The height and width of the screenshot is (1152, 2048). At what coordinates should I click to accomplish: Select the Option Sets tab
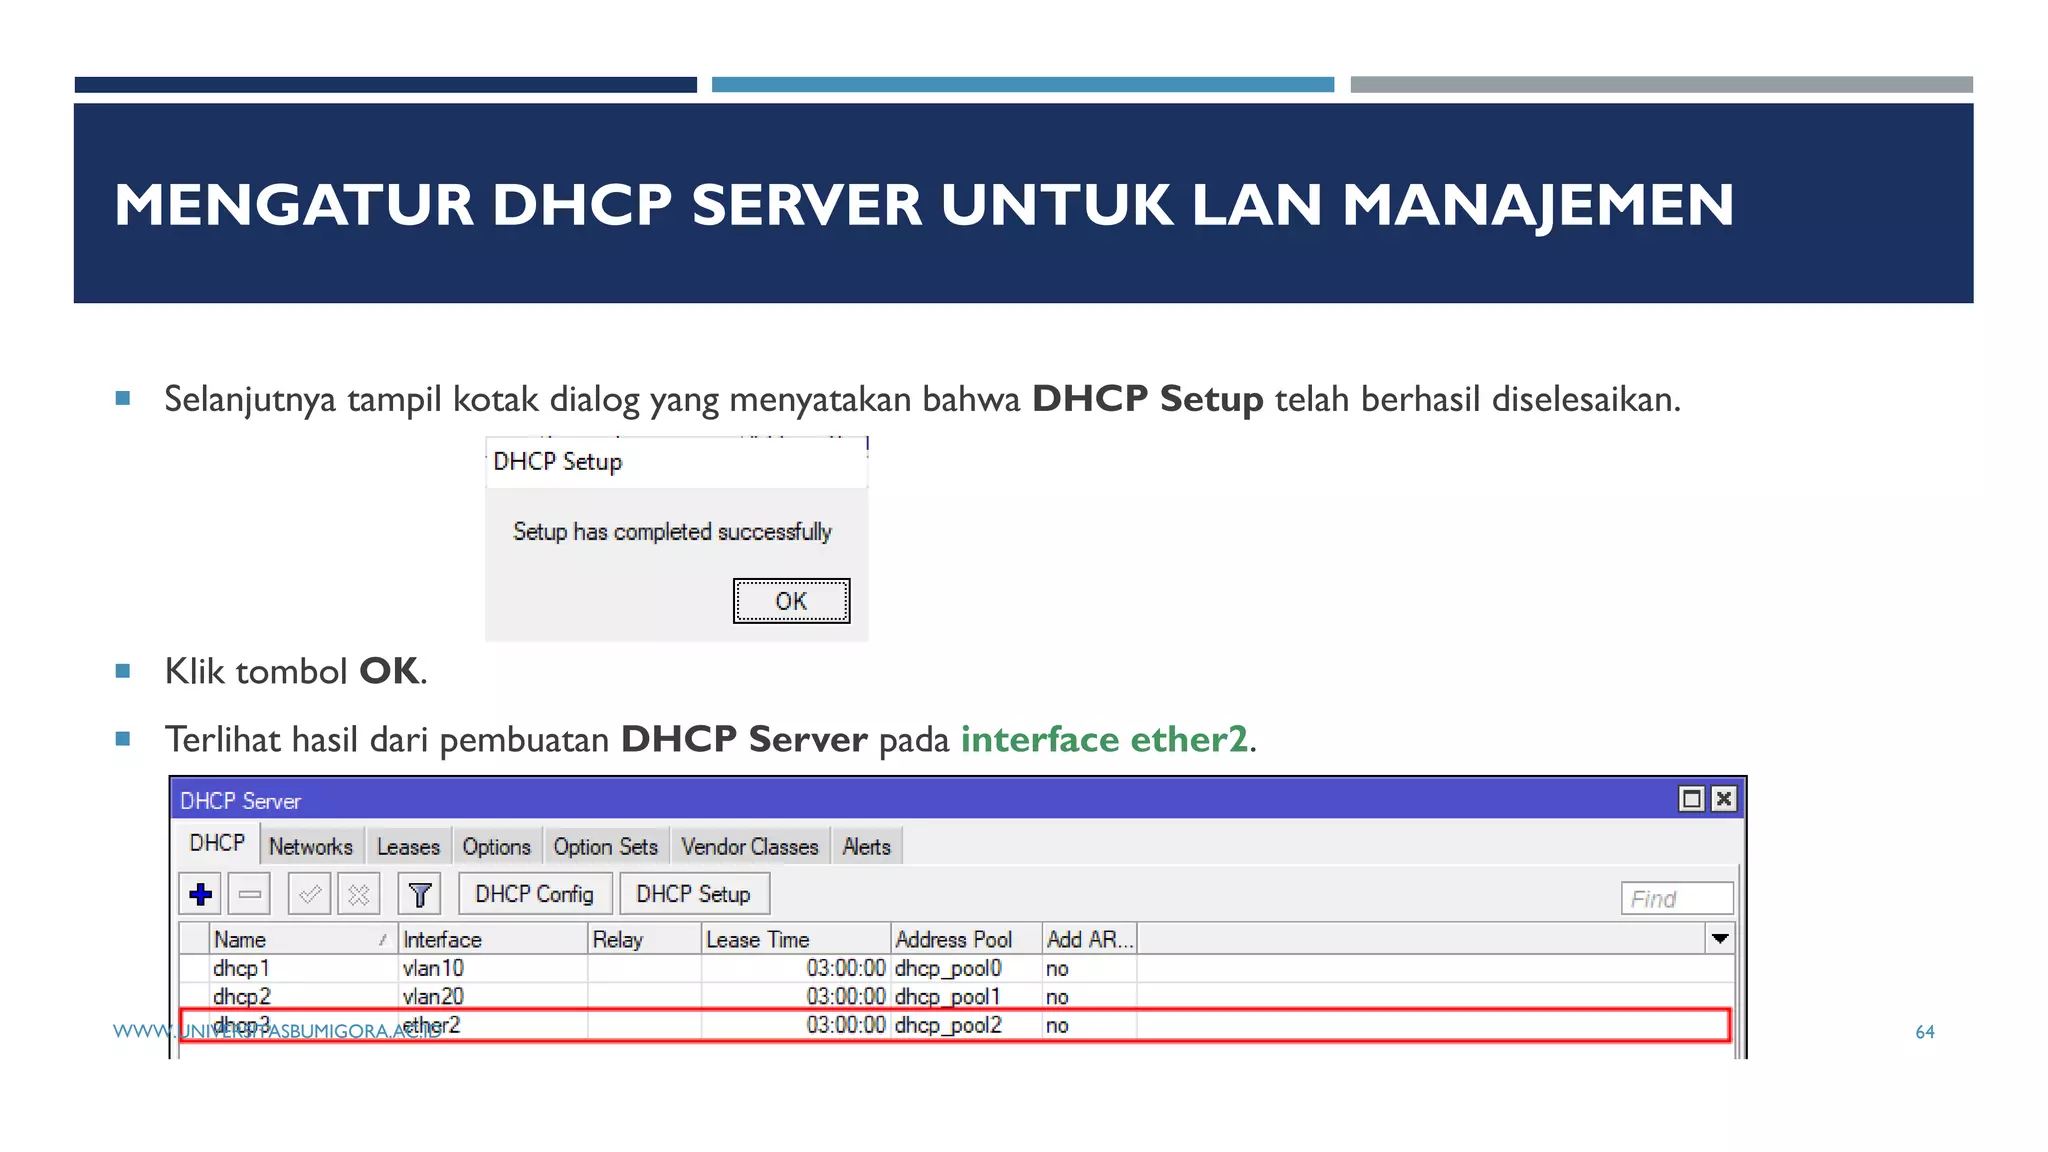[x=606, y=847]
